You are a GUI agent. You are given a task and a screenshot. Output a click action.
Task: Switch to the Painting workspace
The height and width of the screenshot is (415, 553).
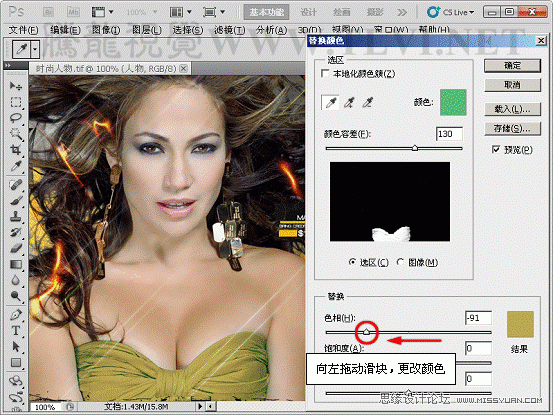pyautogui.click(x=342, y=12)
